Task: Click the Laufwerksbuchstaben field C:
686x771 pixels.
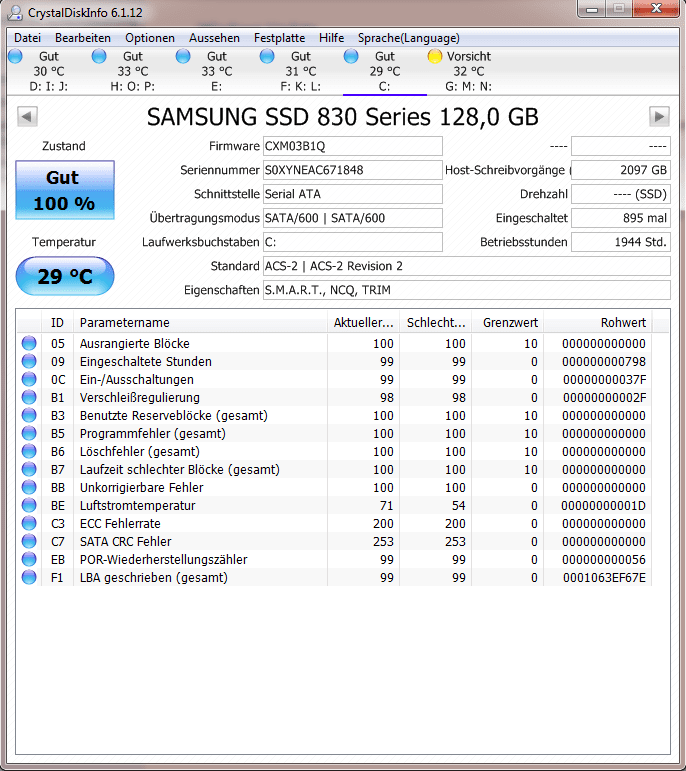Action: (353, 242)
